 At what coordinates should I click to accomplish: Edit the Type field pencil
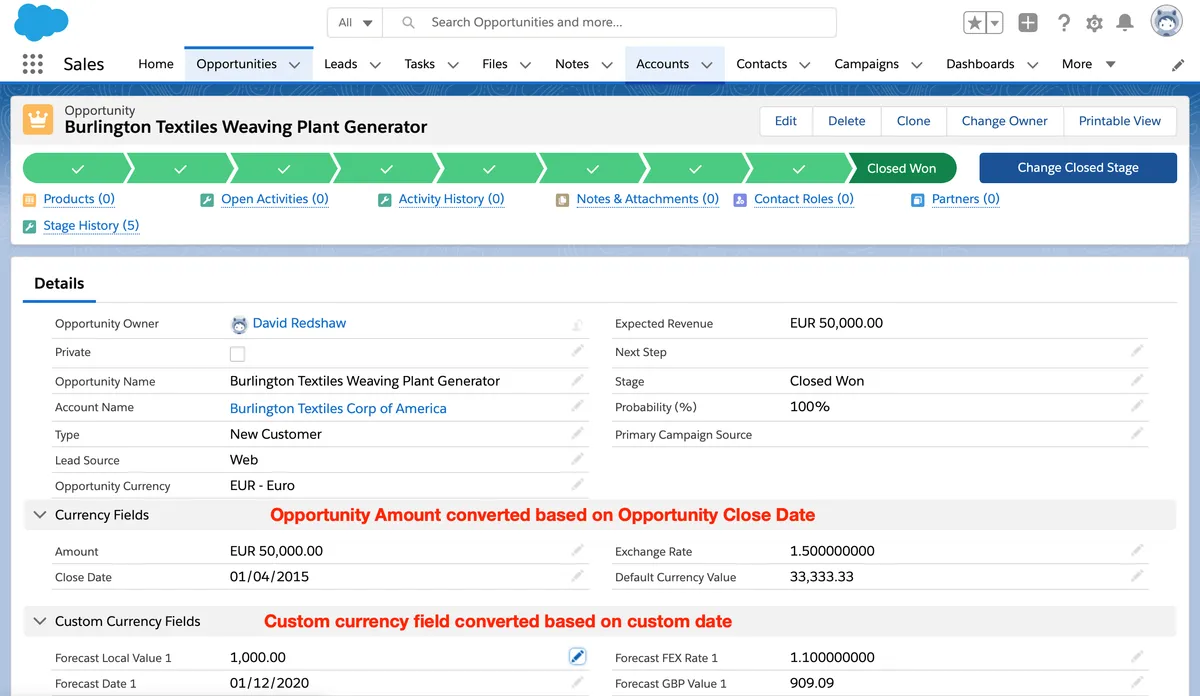[x=577, y=433]
